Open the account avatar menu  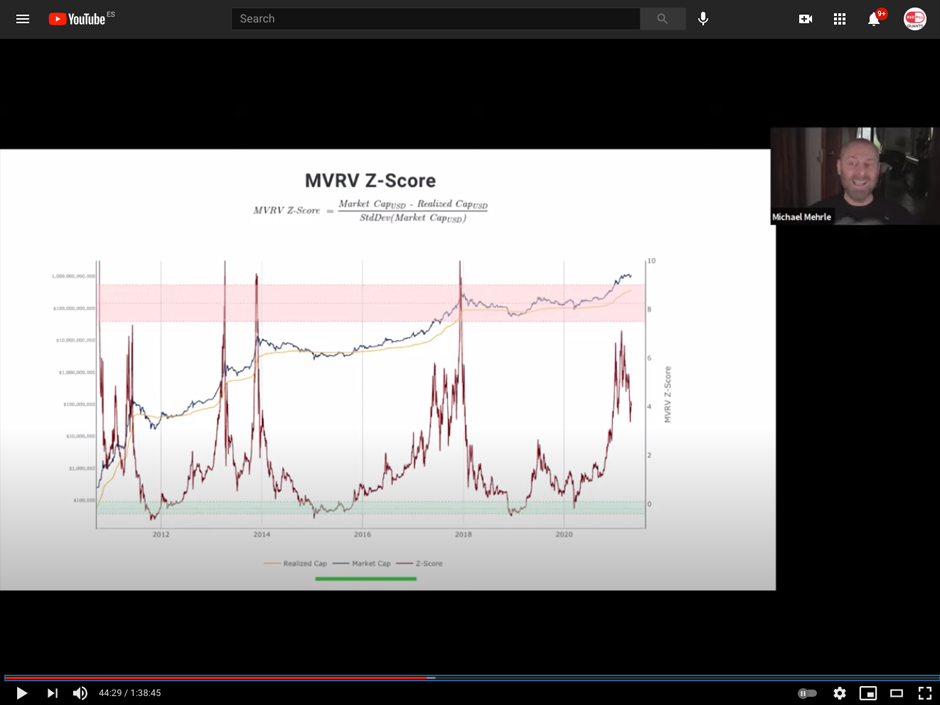pos(914,19)
